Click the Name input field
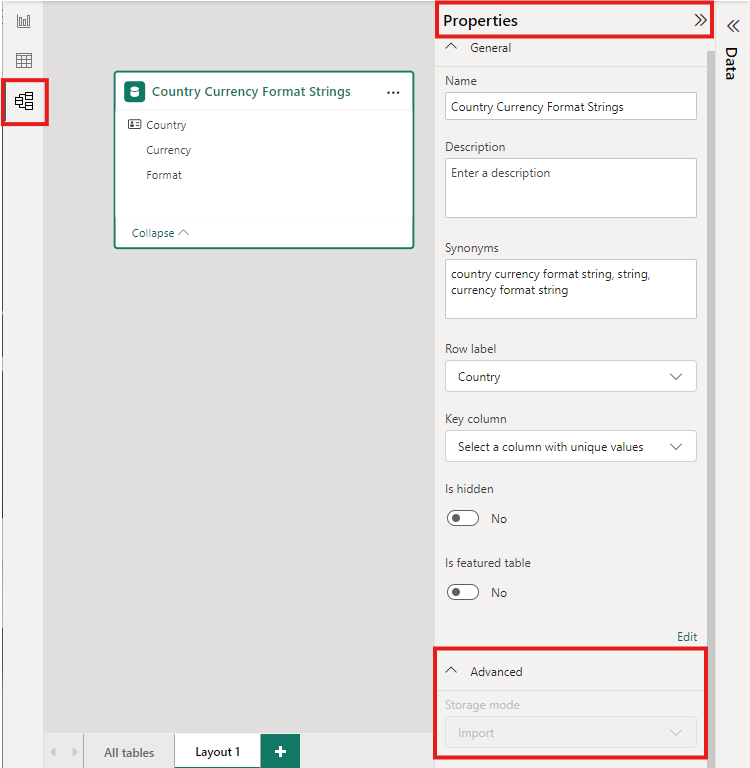Screen dimensions: 750x768 point(571,106)
